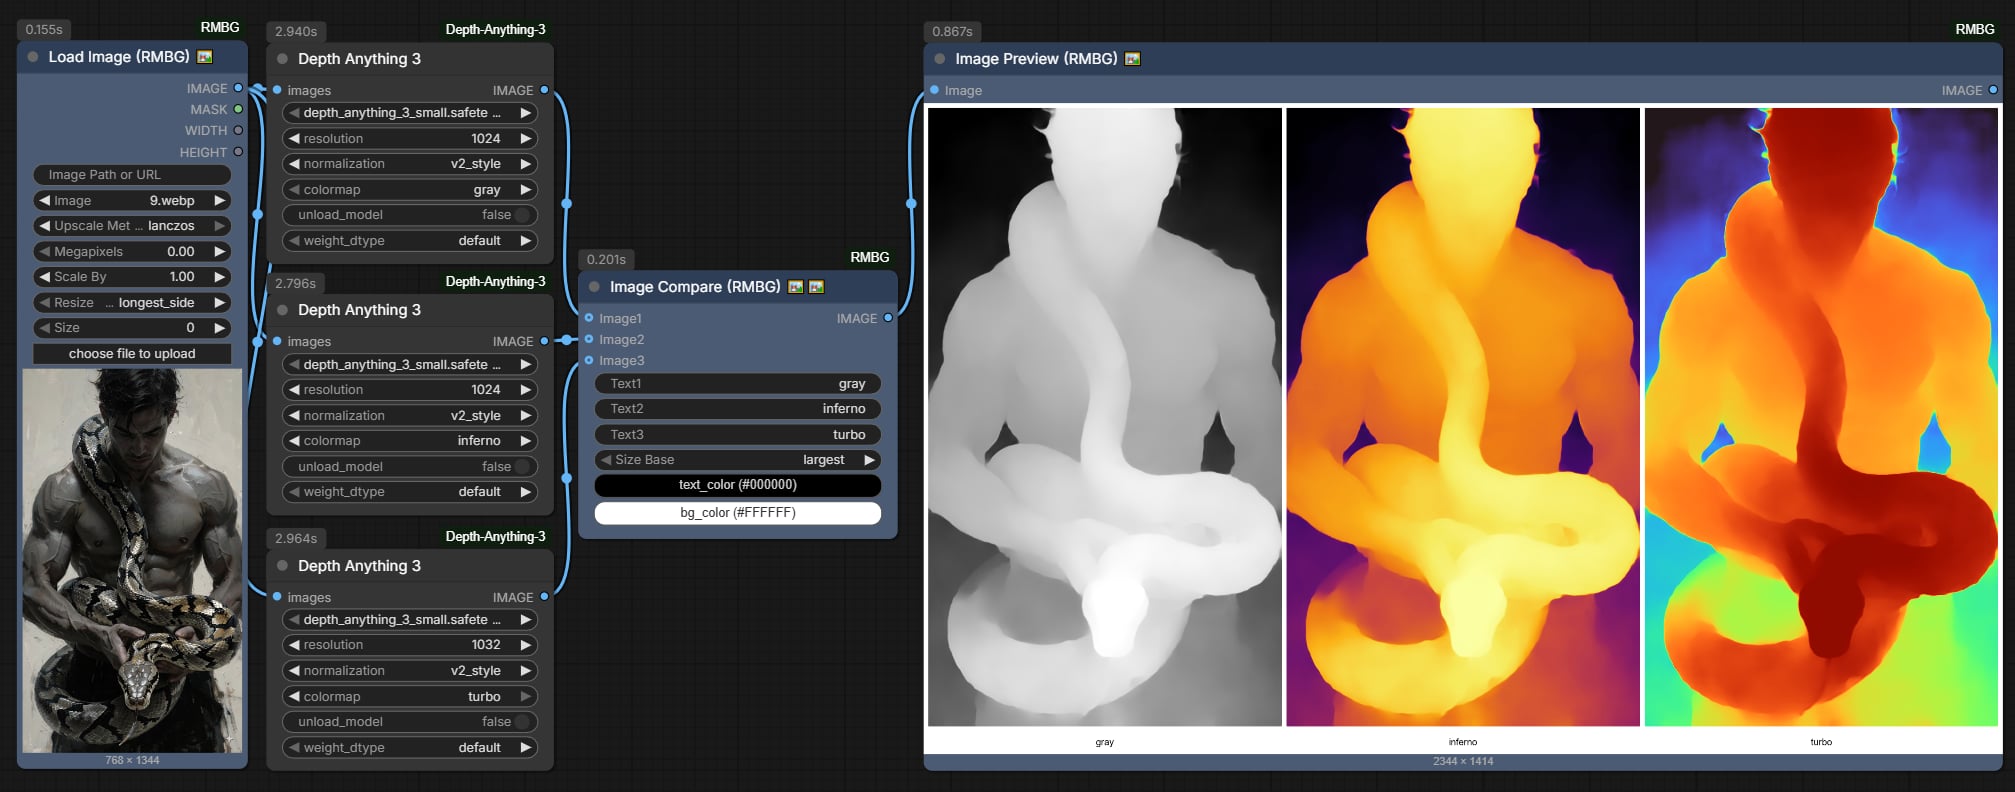This screenshot has height=792, width=2015.
Task: Collapse the Depth Anything 3 node with turbo colormap
Action: [282, 566]
